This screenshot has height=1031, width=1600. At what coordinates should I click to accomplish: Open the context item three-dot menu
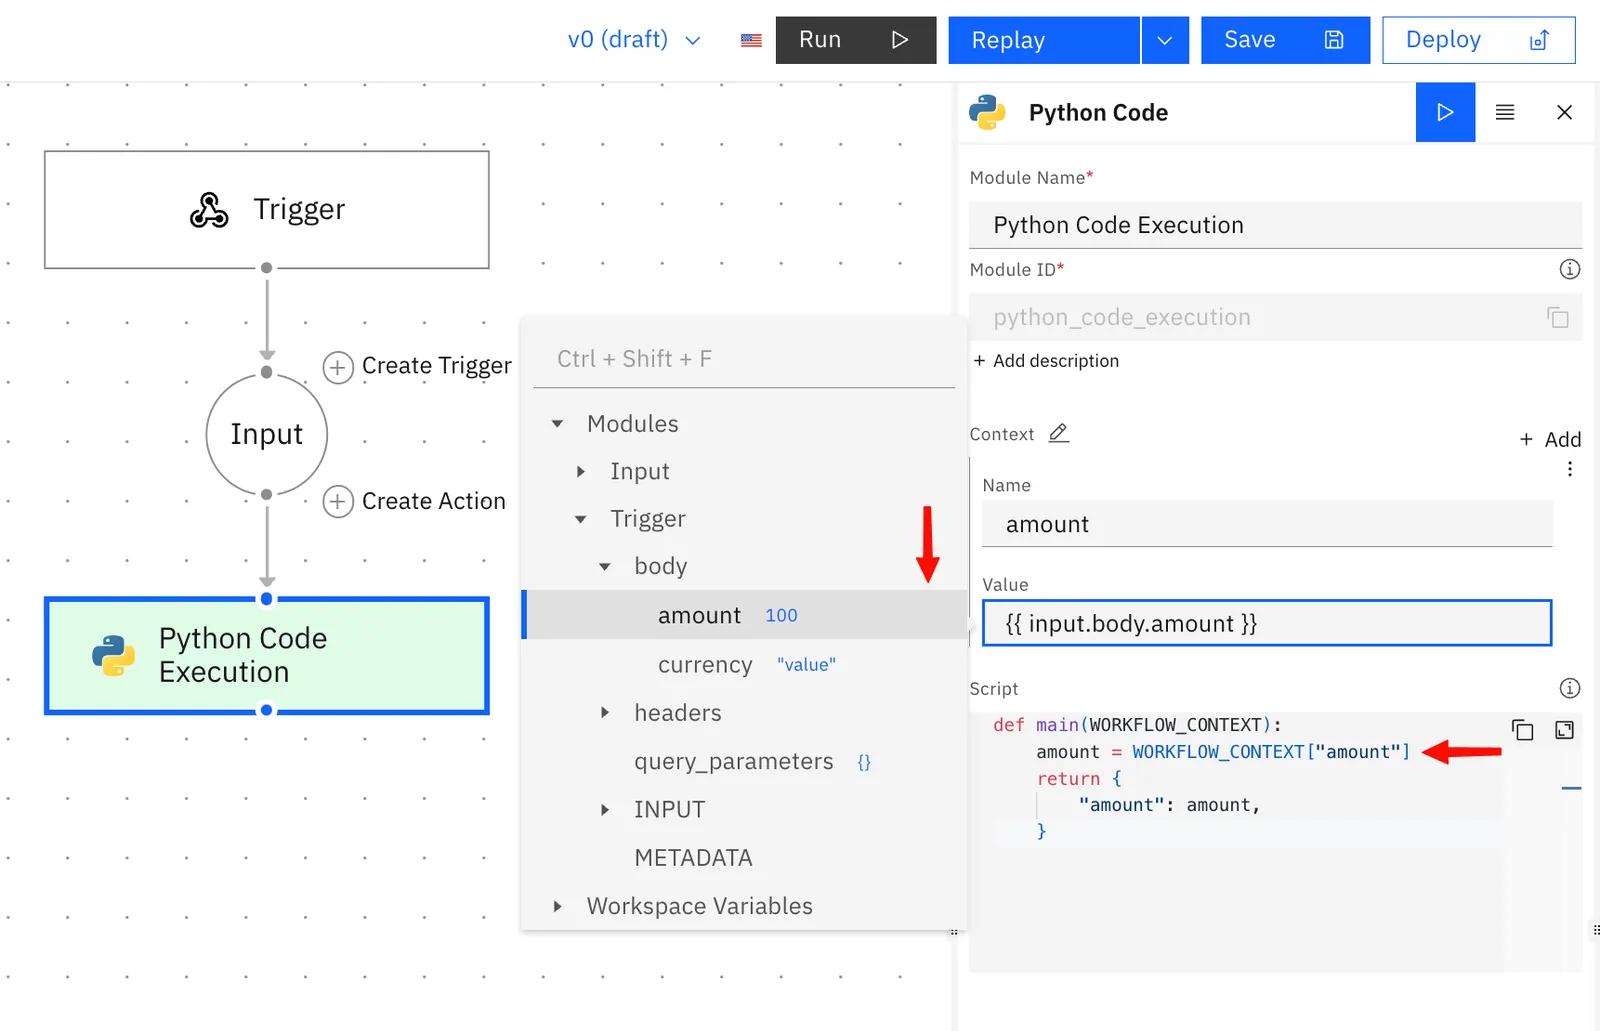point(1570,469)
